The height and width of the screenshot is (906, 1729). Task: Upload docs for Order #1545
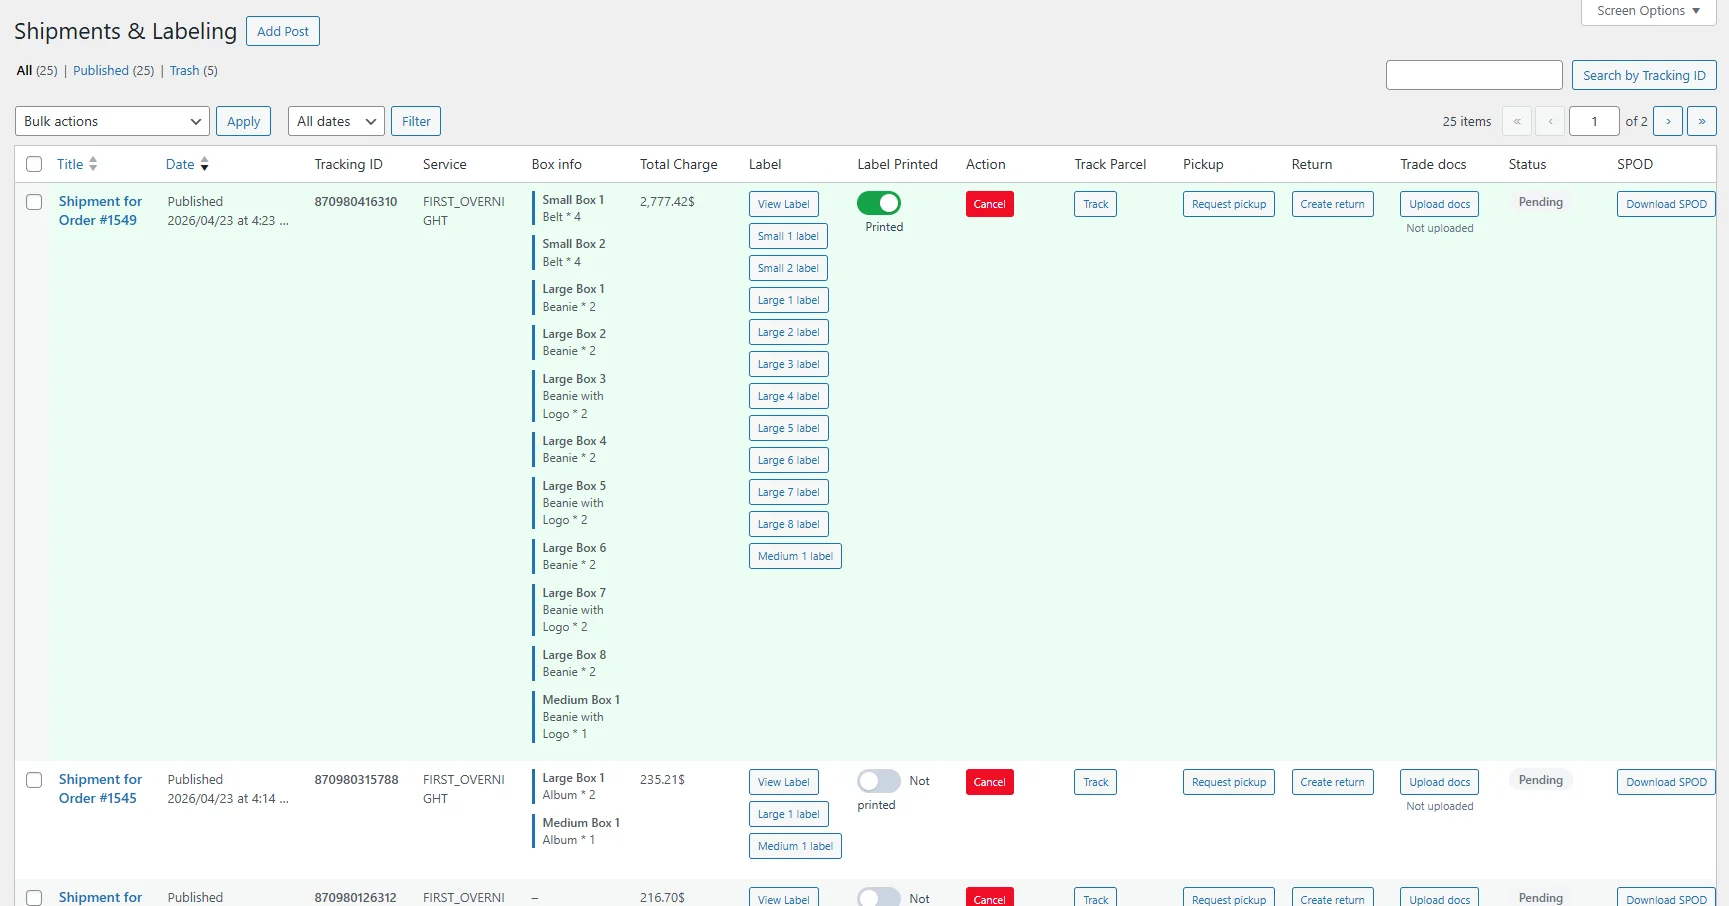[x=1440, y=782]
